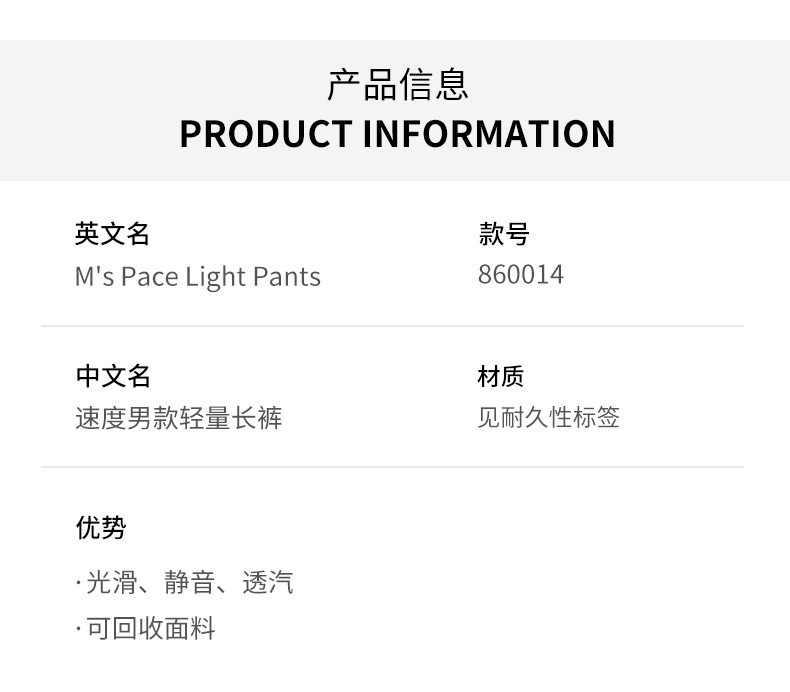Click the divider line below 英文名 row
This screenshot has width=790, height=692.
click(x=392, y=326)
